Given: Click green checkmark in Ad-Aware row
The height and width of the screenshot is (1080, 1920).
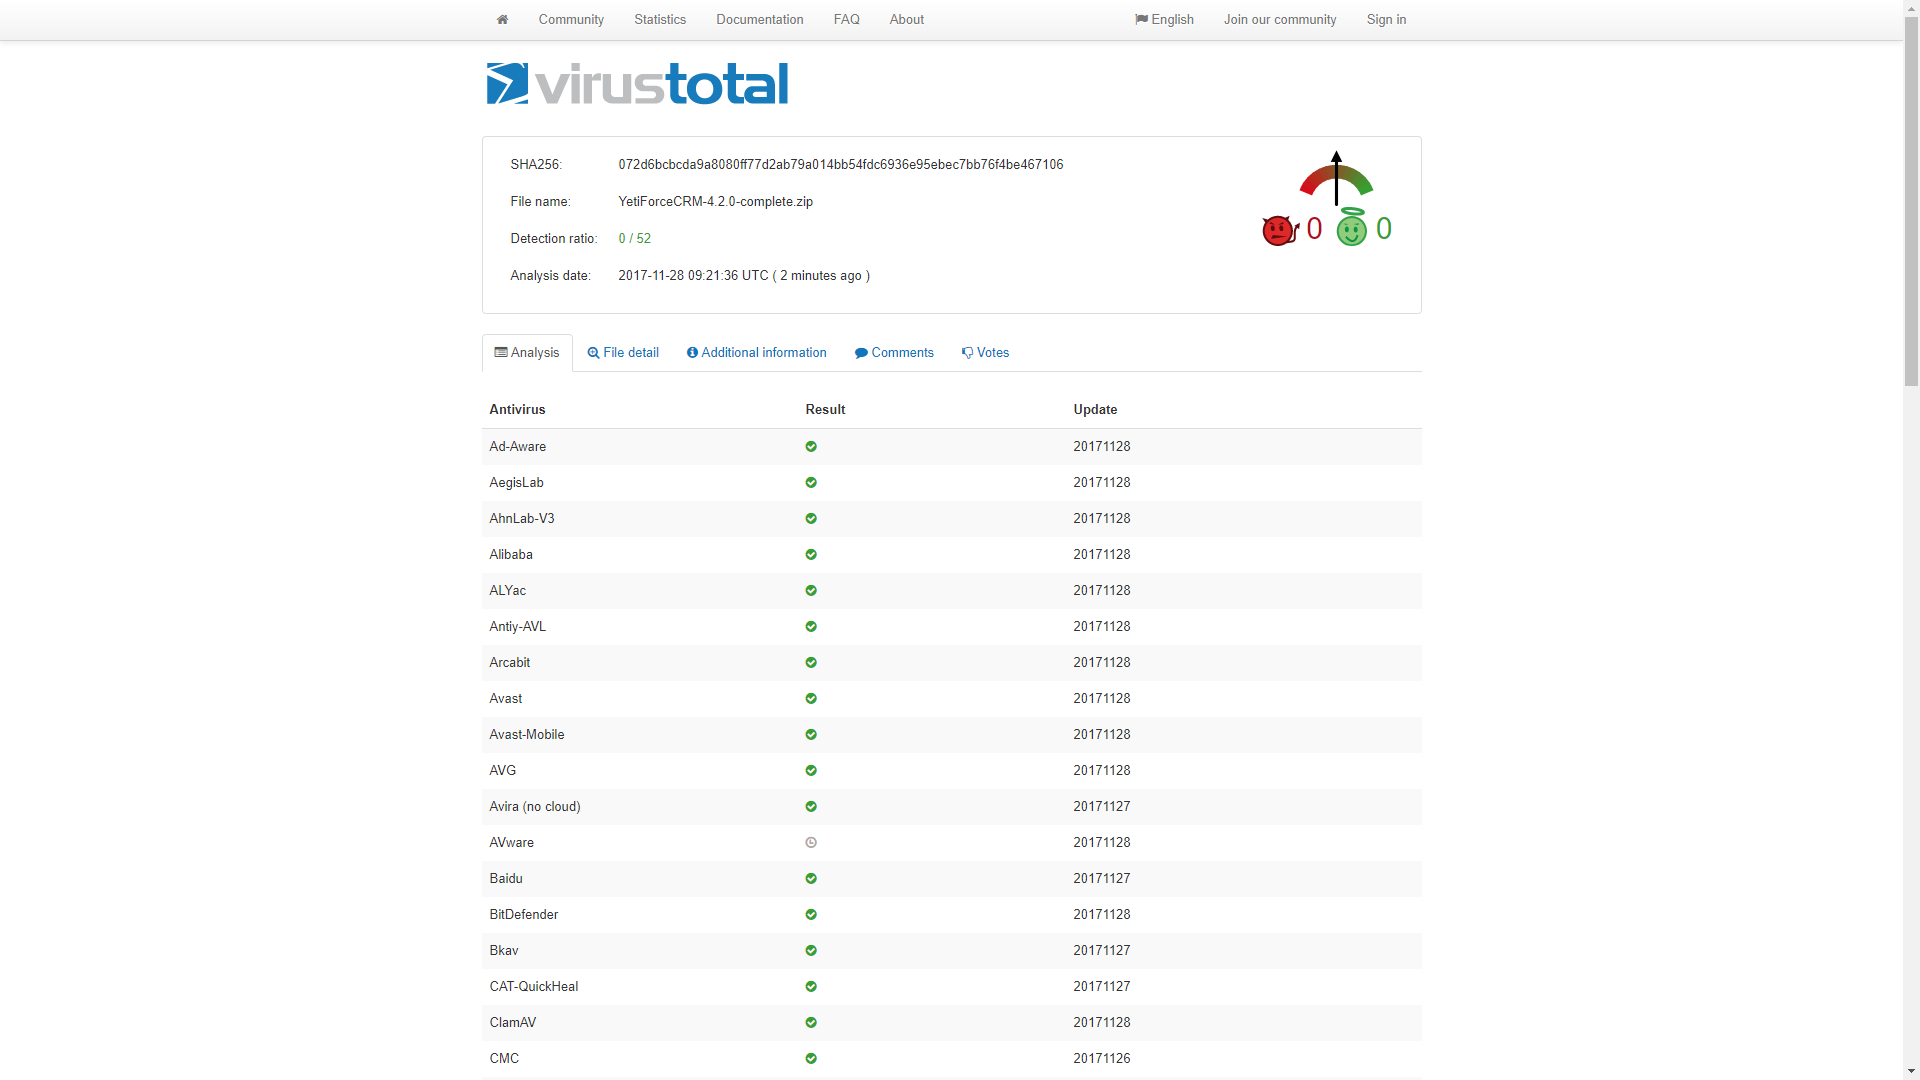Looking at the screenshot, I should click(811, 447).
